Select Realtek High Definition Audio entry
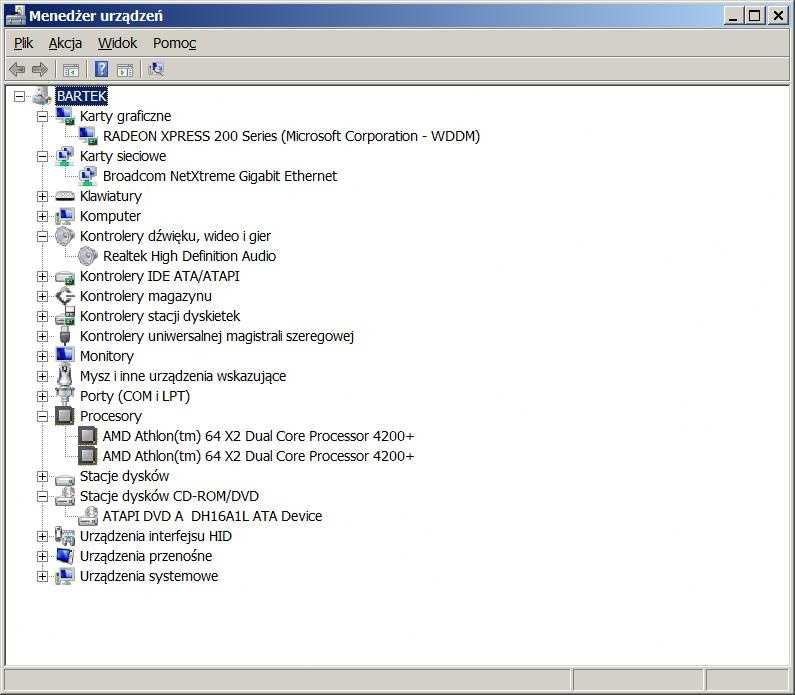Image resolution: width=795 pixels, height=695 pixels. [x=189, y=256]
